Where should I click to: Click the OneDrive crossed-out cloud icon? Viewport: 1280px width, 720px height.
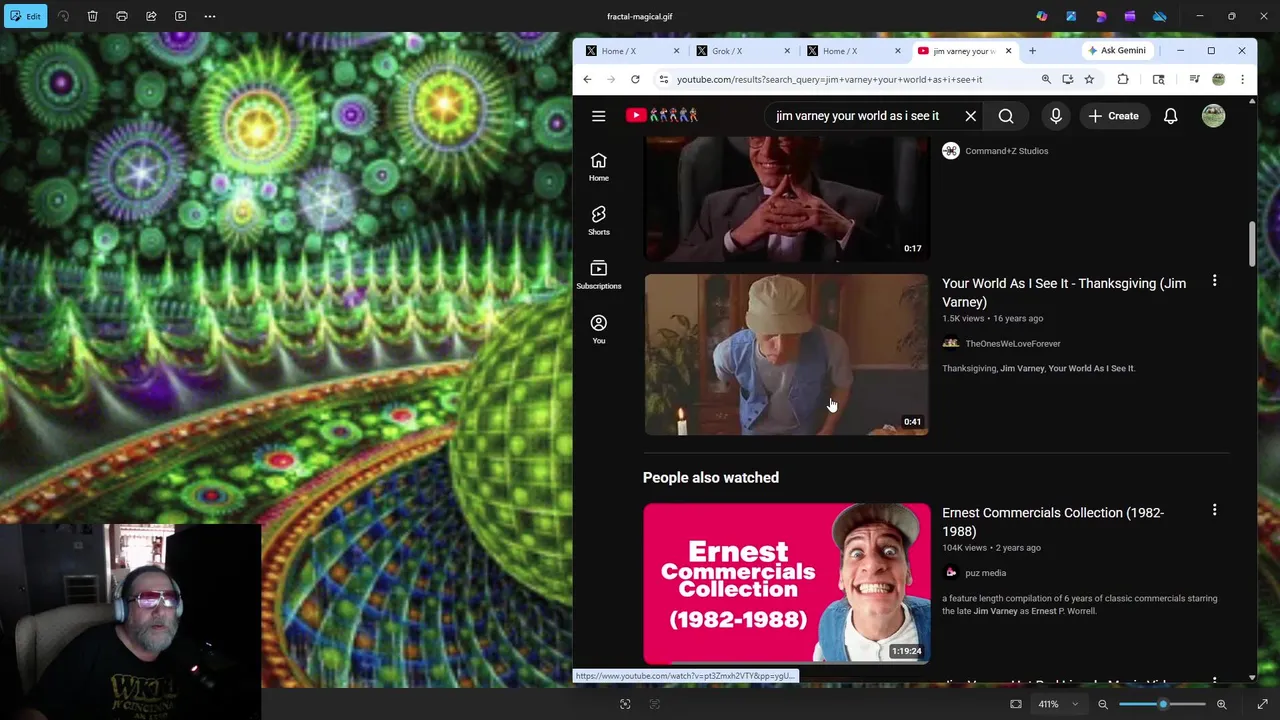coord(1160,16)
